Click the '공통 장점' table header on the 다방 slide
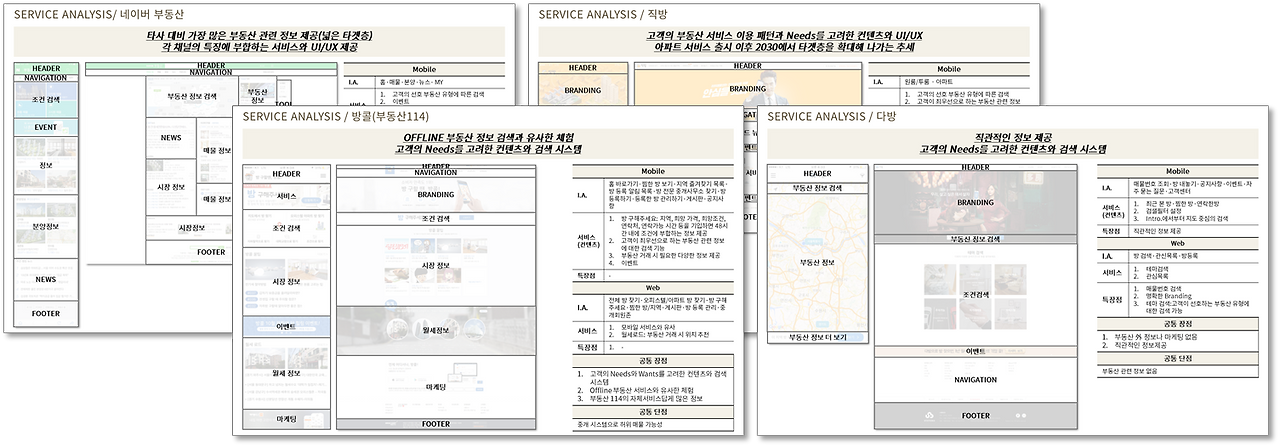1280x447 pixels. click(x=1176, y=325)
